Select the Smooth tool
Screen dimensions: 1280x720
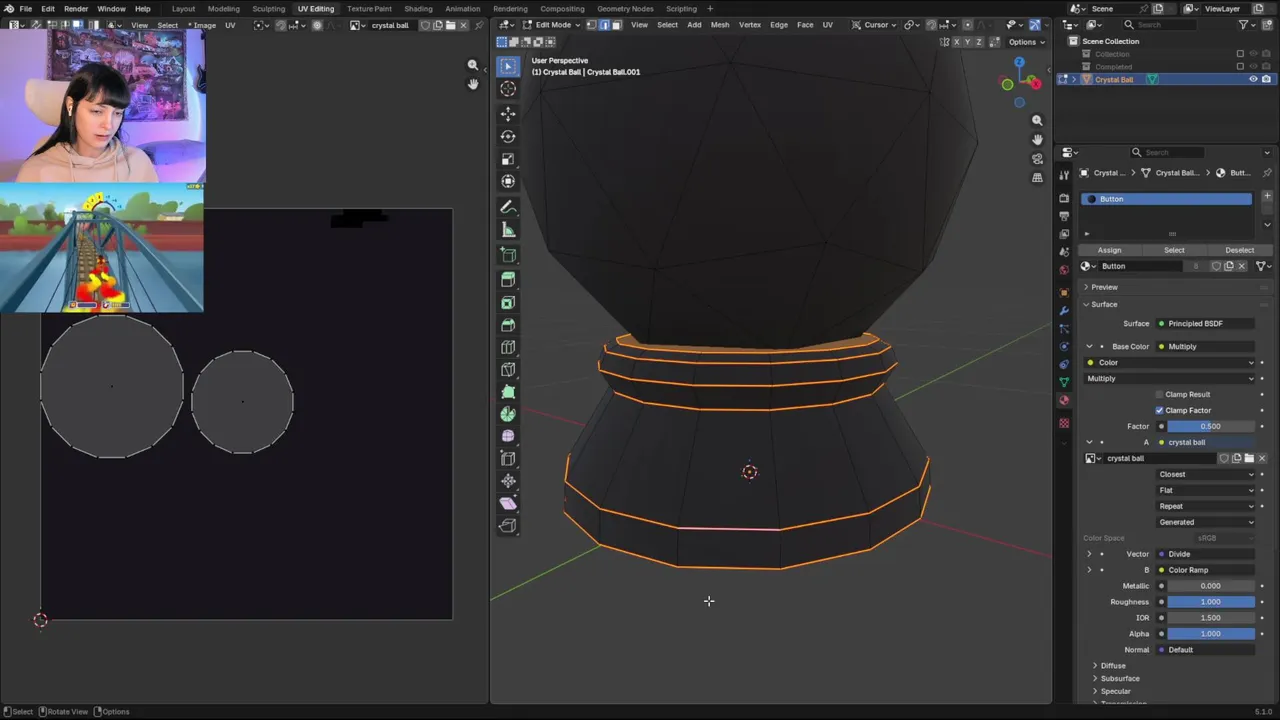[508, 436]
